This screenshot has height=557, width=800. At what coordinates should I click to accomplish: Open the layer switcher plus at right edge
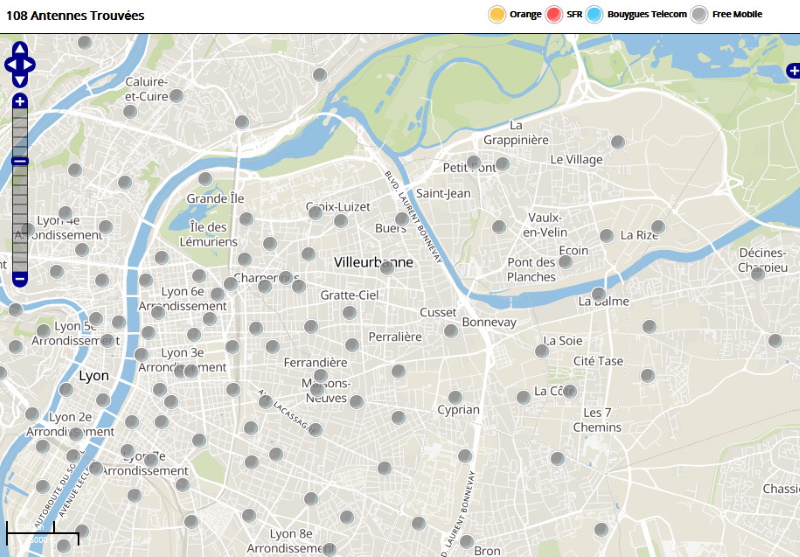click(x=793, y=71)
